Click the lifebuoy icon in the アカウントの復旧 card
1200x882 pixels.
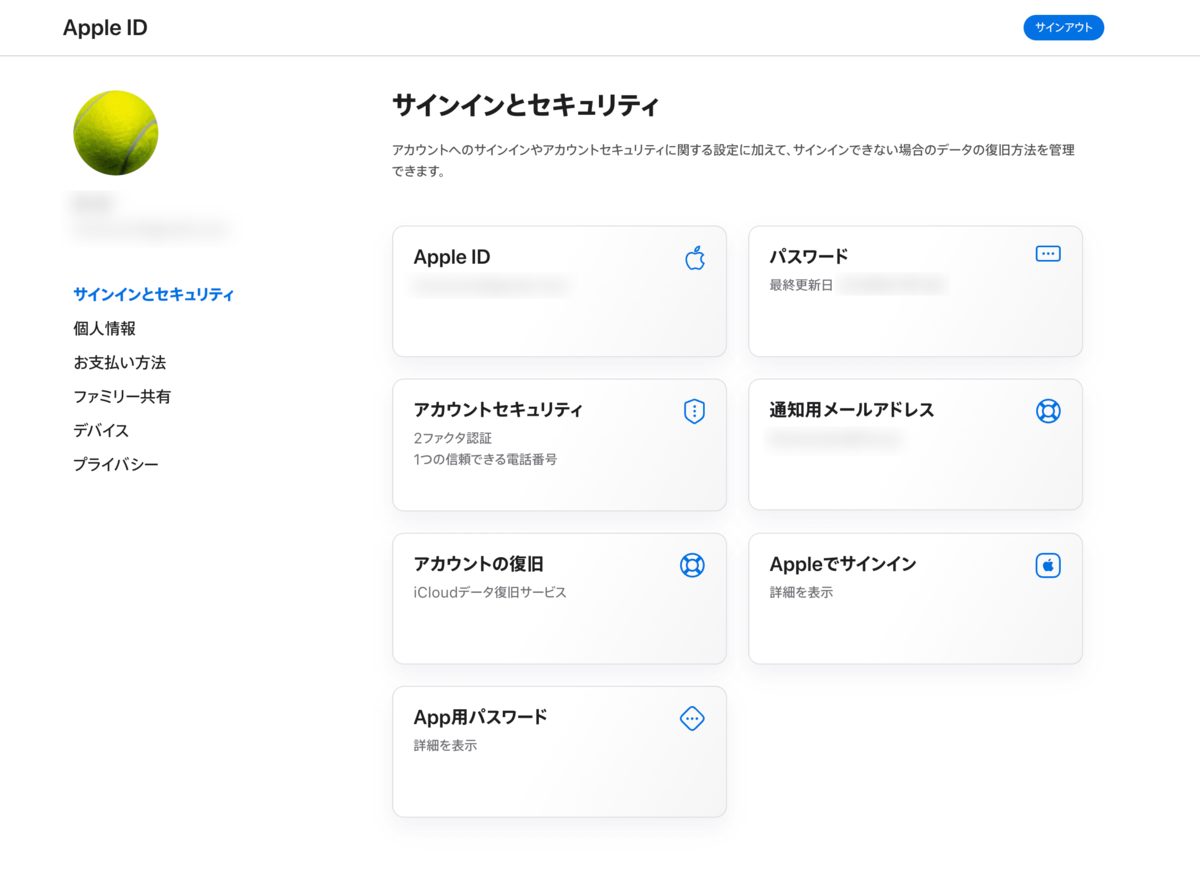coord(692,565)
